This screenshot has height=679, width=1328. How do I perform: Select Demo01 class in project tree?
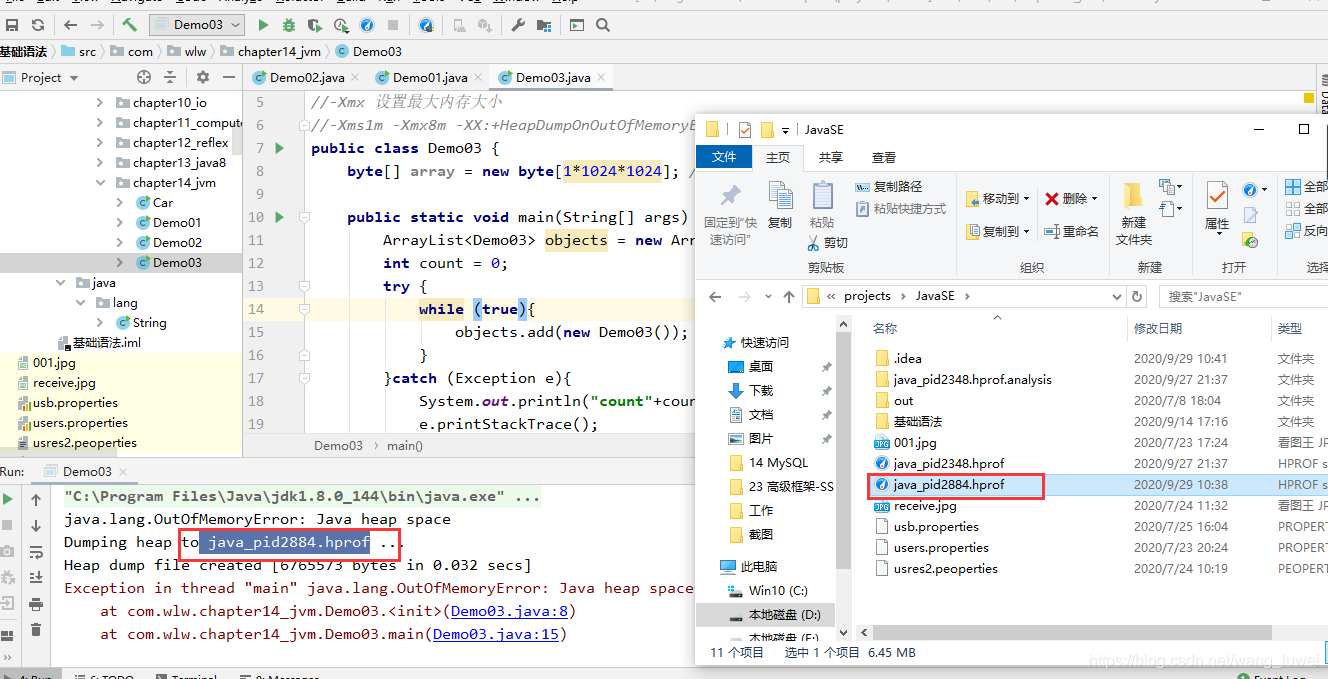point(177,222)
